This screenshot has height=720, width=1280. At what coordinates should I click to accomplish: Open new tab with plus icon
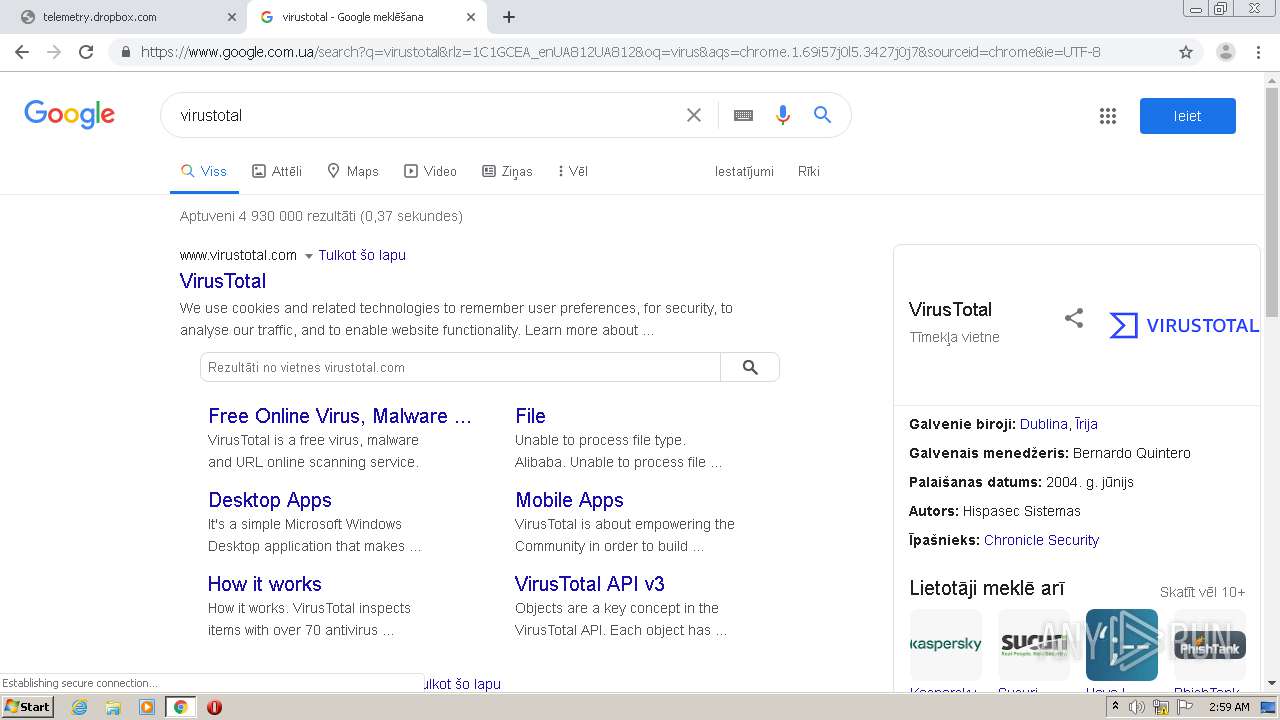[509, 17]
